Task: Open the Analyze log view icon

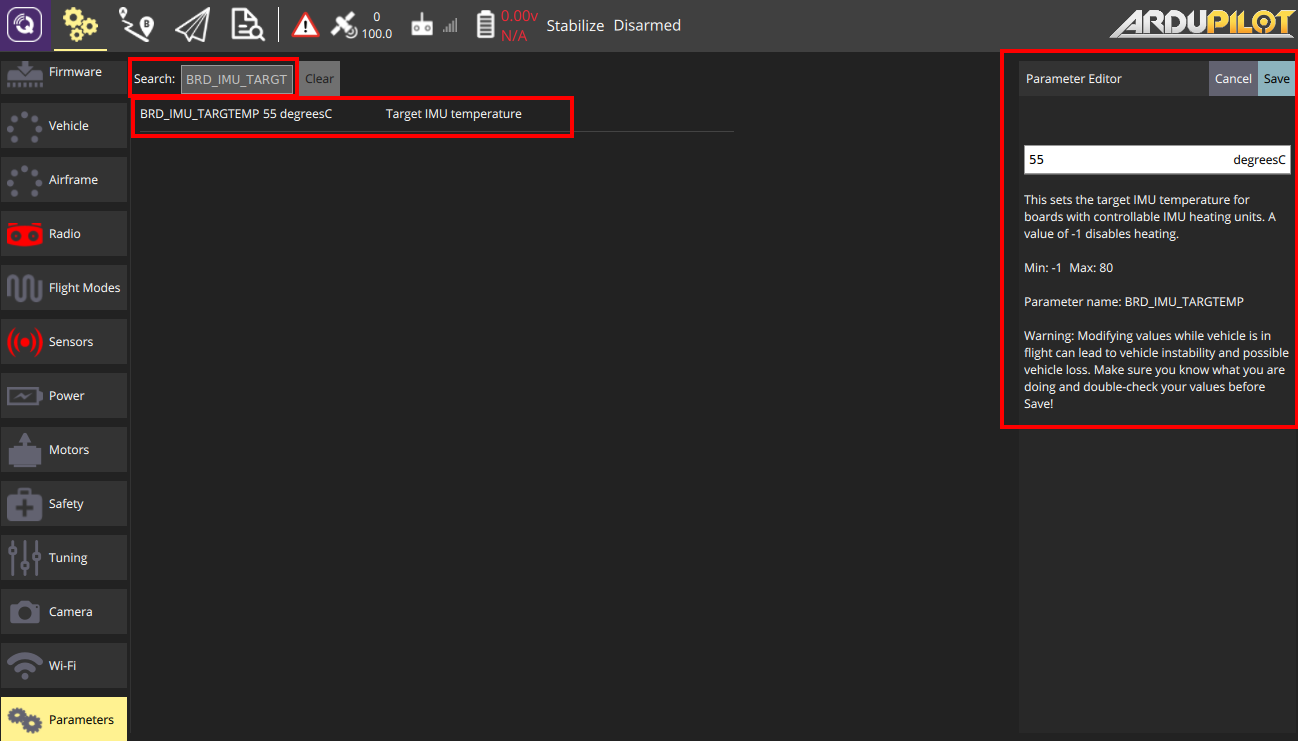Action: (247, 25)
